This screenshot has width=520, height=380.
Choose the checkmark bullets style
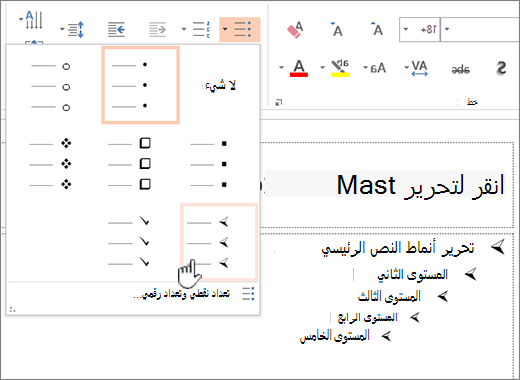[129, 243]
